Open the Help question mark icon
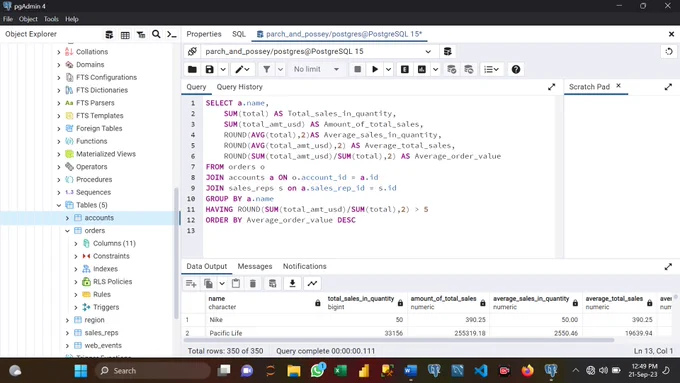 coord(516,69)
